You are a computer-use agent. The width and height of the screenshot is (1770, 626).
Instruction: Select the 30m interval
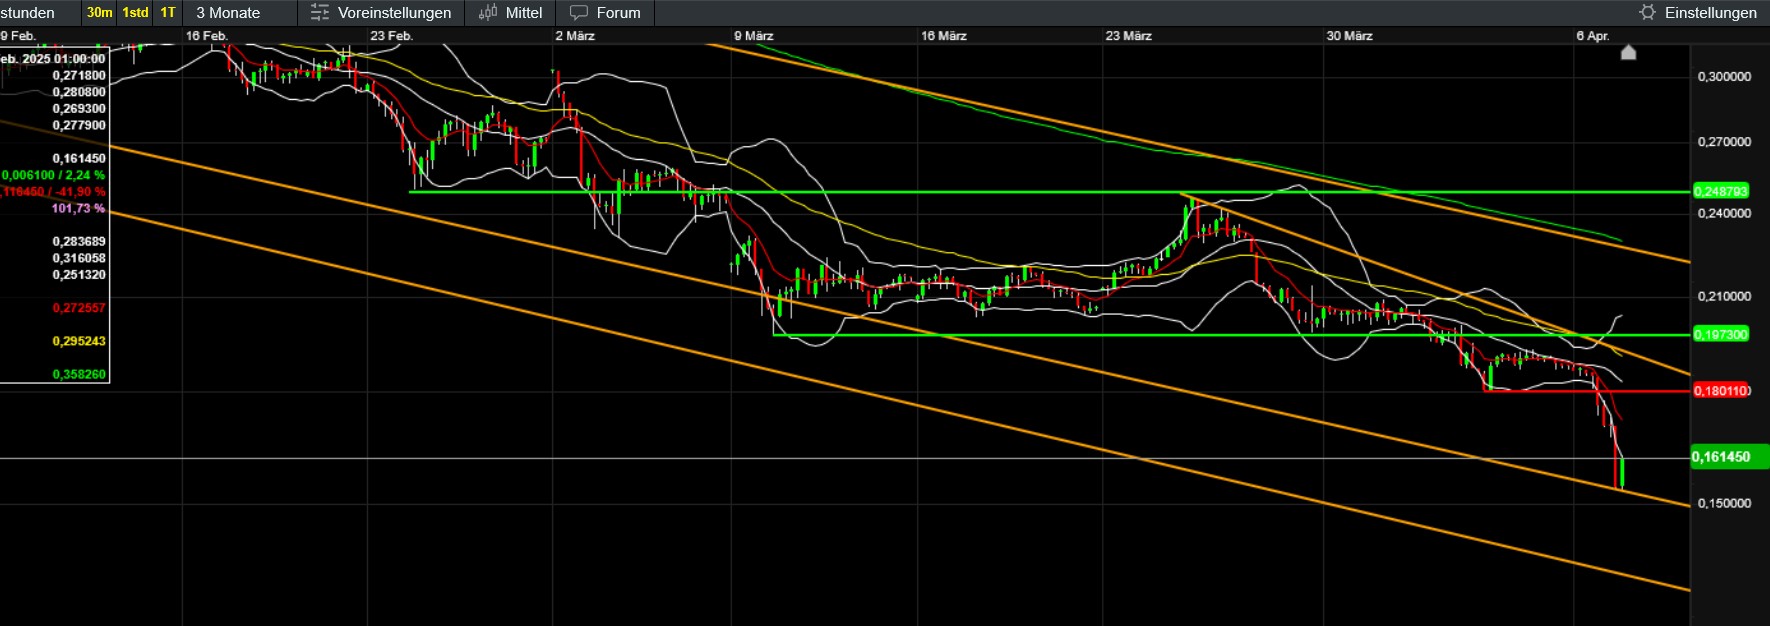(99, 13)
